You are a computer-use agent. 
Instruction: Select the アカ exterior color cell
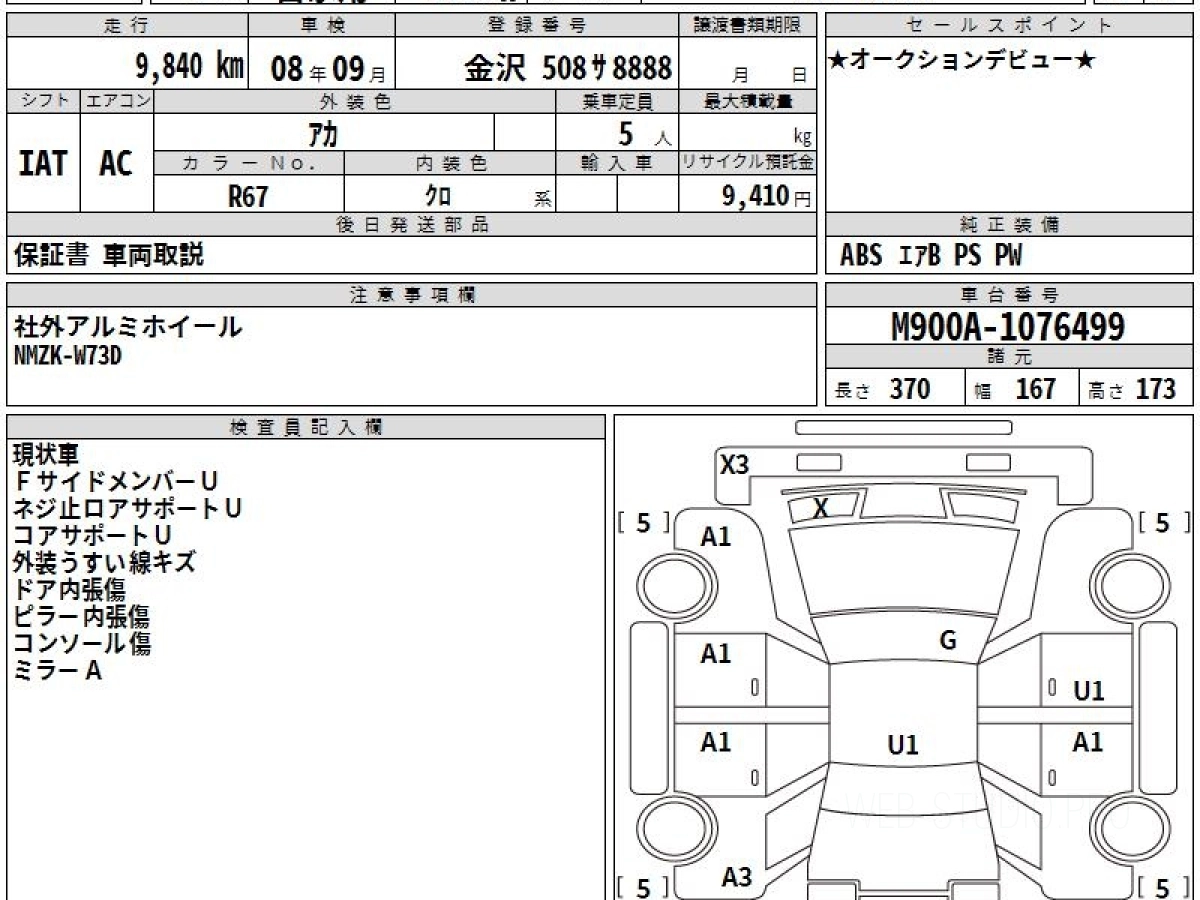click(322, 132)
